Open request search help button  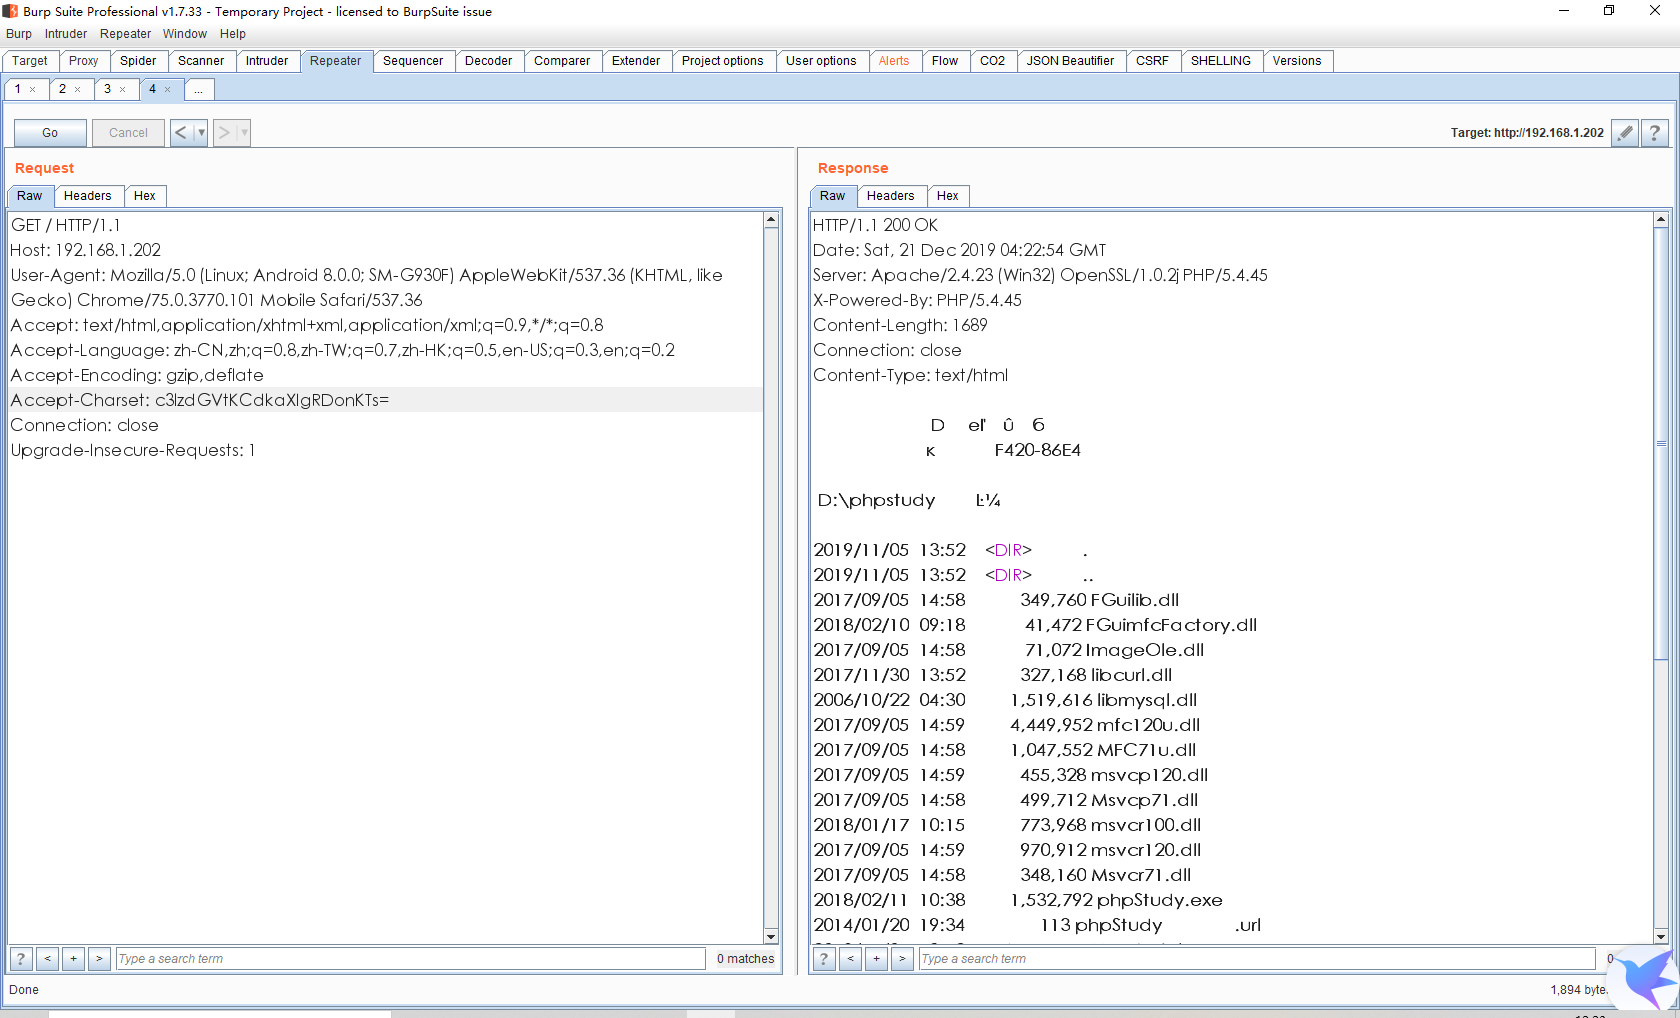(x=21, y=959)
